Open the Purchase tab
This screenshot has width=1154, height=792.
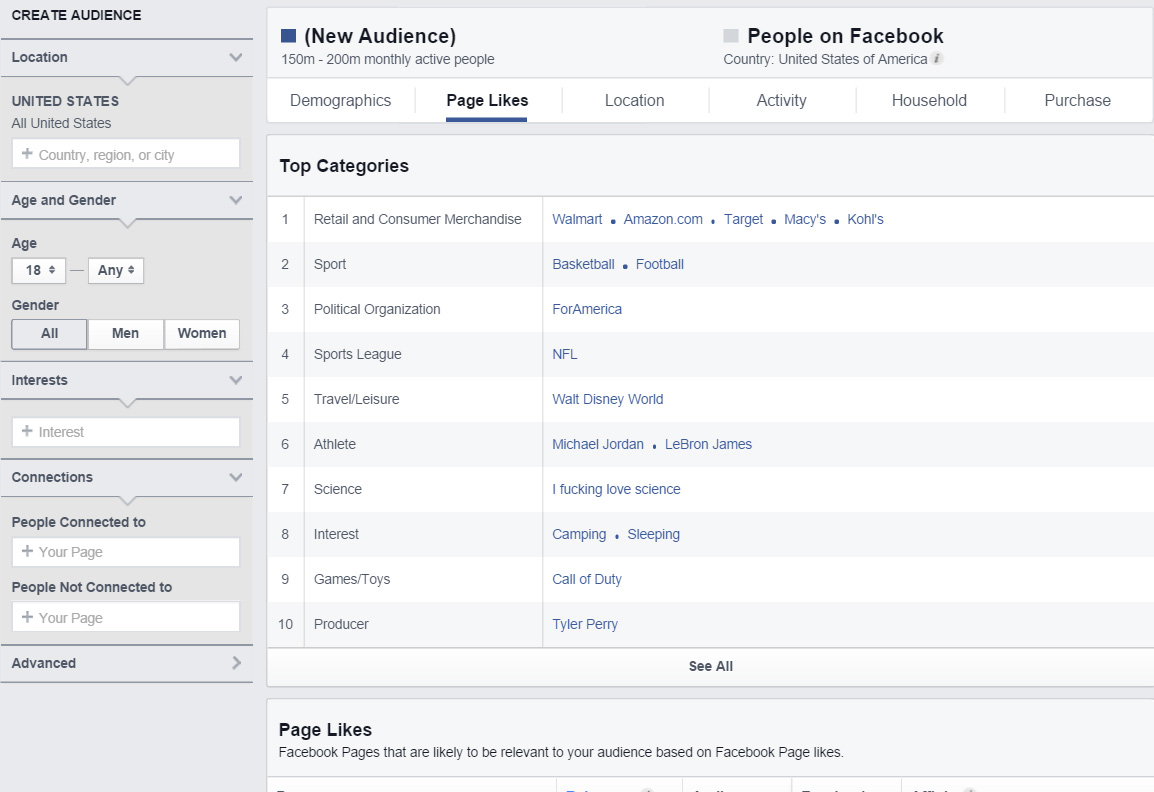tap(1077, 100)
